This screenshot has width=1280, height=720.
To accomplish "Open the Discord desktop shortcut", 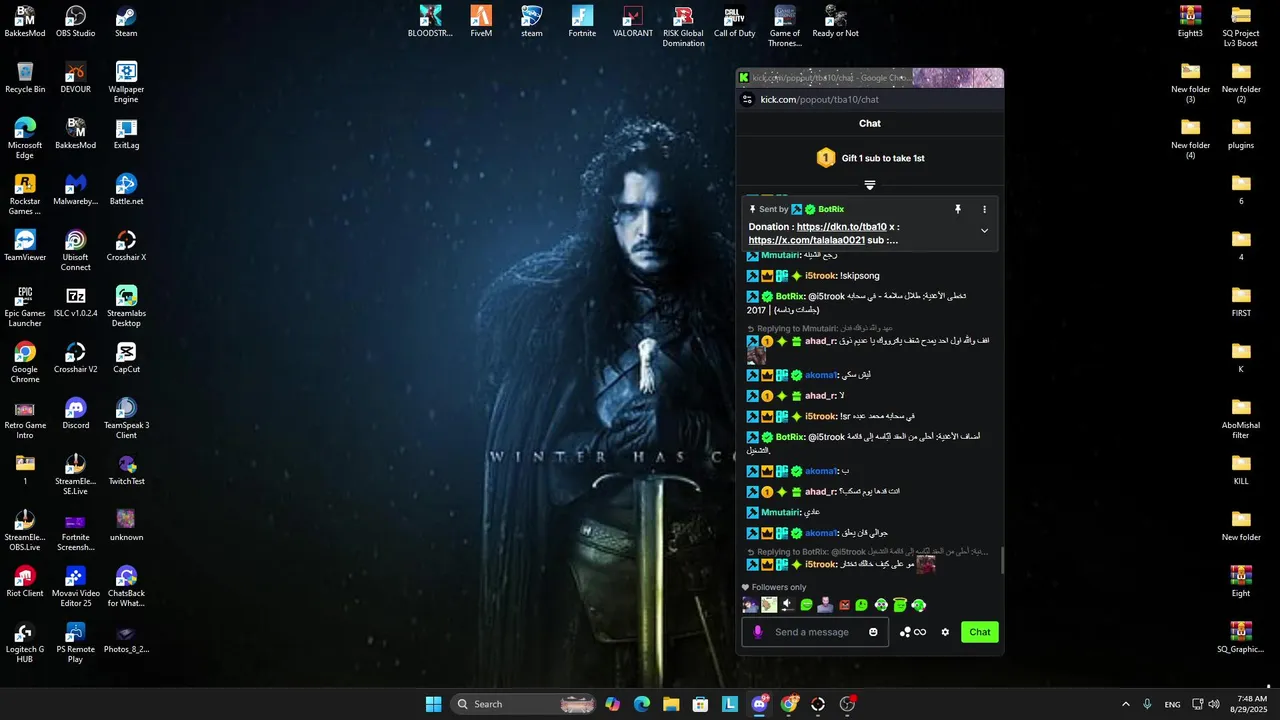I will click(76, 414).
